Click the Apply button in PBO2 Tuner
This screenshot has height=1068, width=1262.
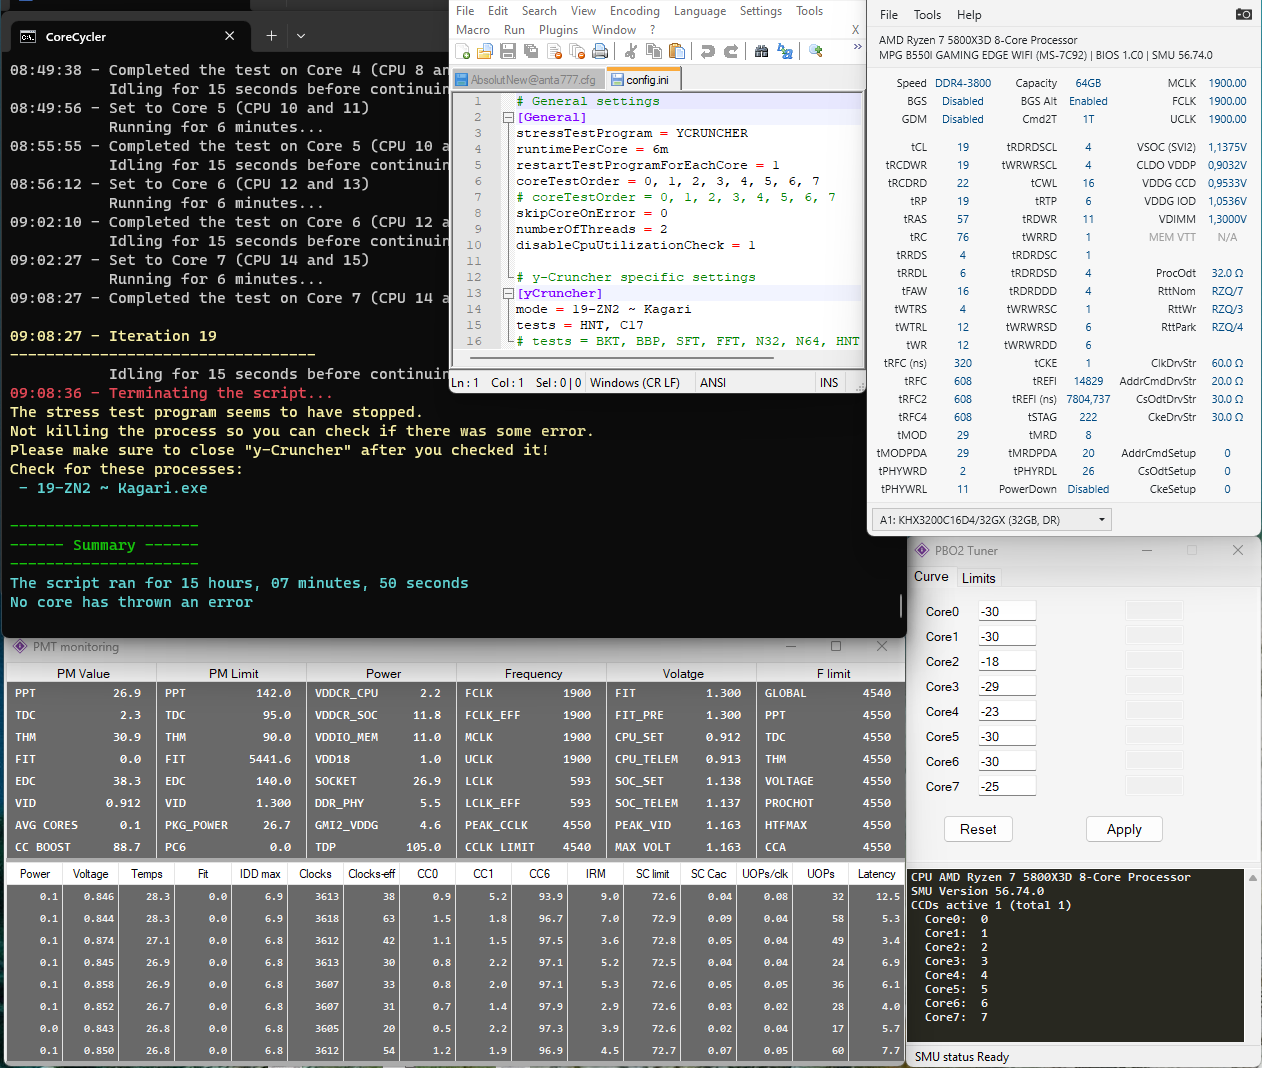1124,829
